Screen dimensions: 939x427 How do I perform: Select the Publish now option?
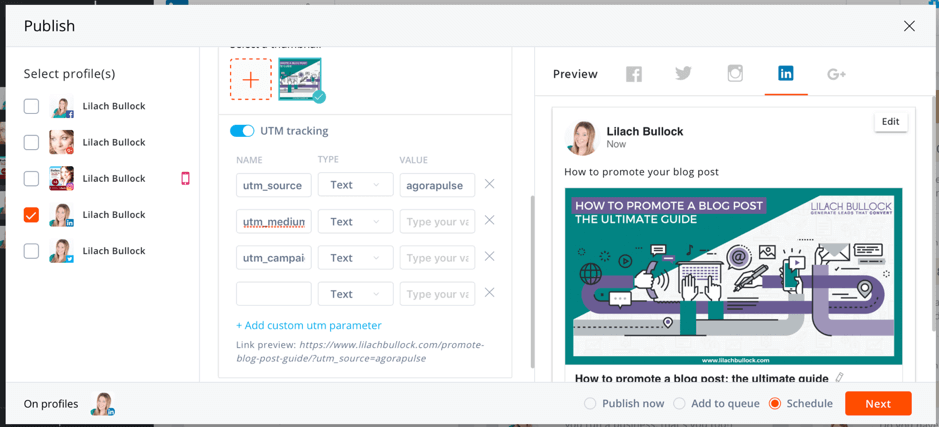point(590,404)
